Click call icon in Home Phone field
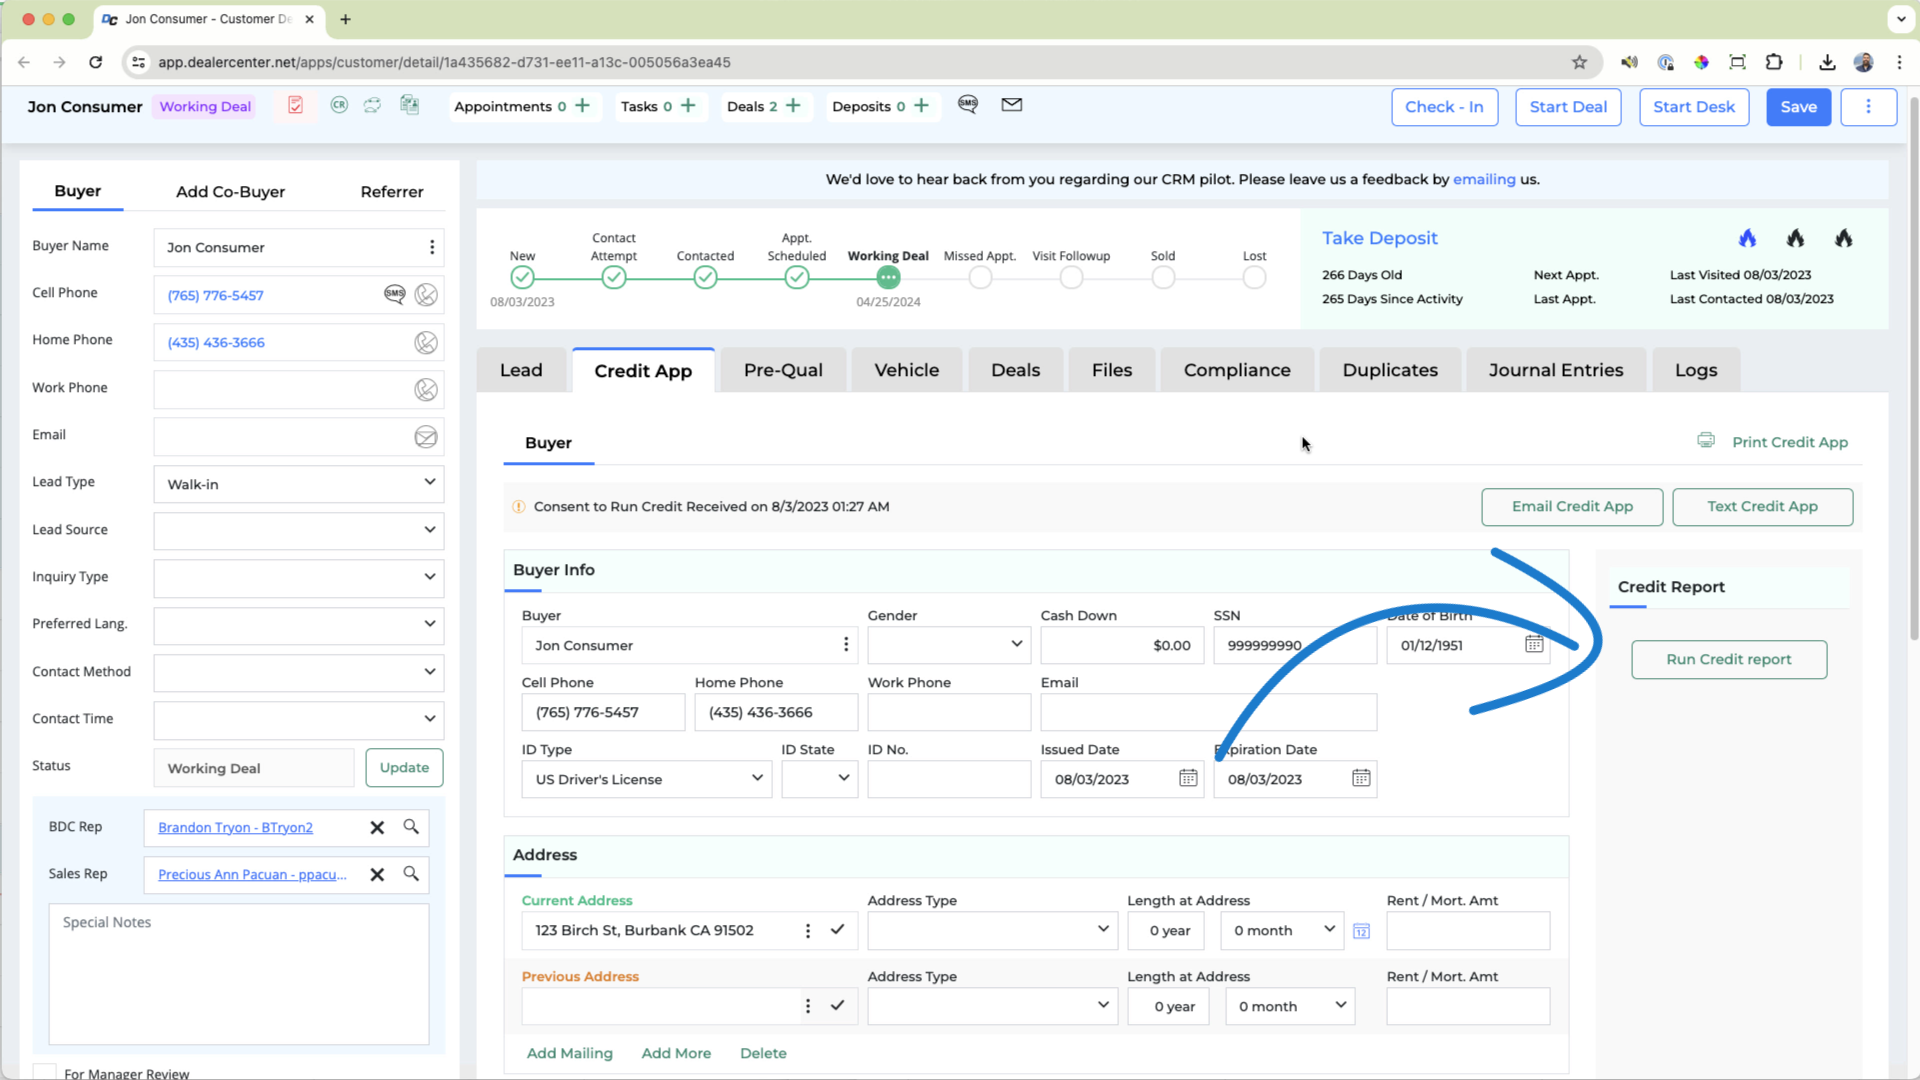1920x1080 pixels. pyautogui.click(x=426, y=342)
